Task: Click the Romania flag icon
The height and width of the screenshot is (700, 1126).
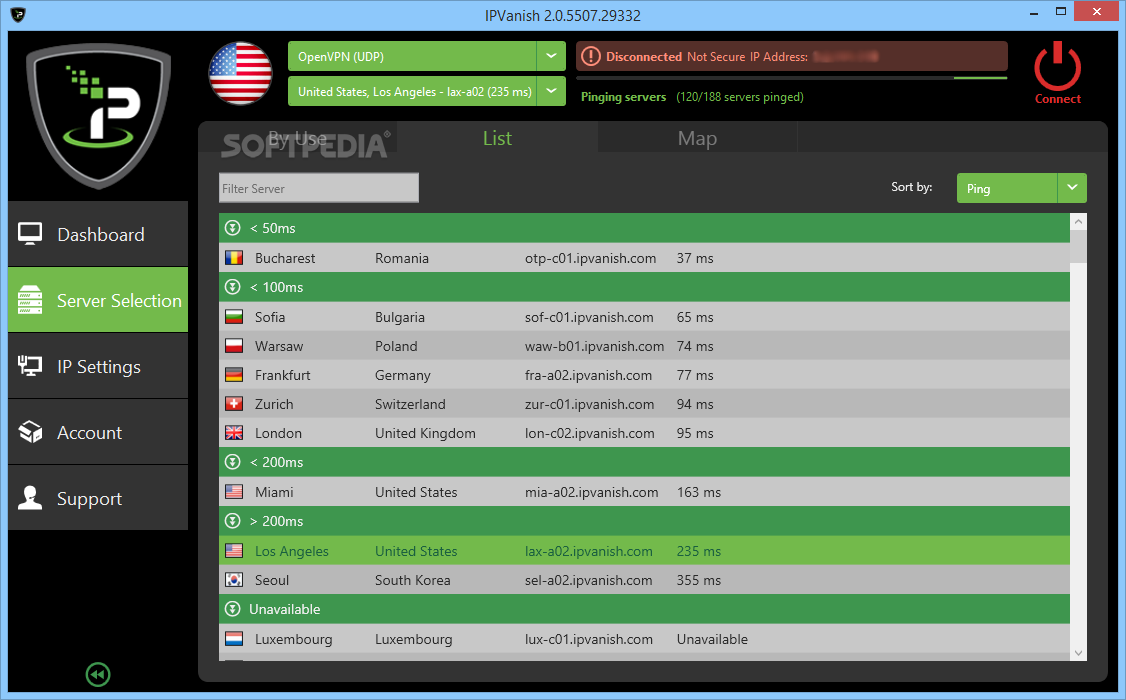Action: (x=234, y=258)
